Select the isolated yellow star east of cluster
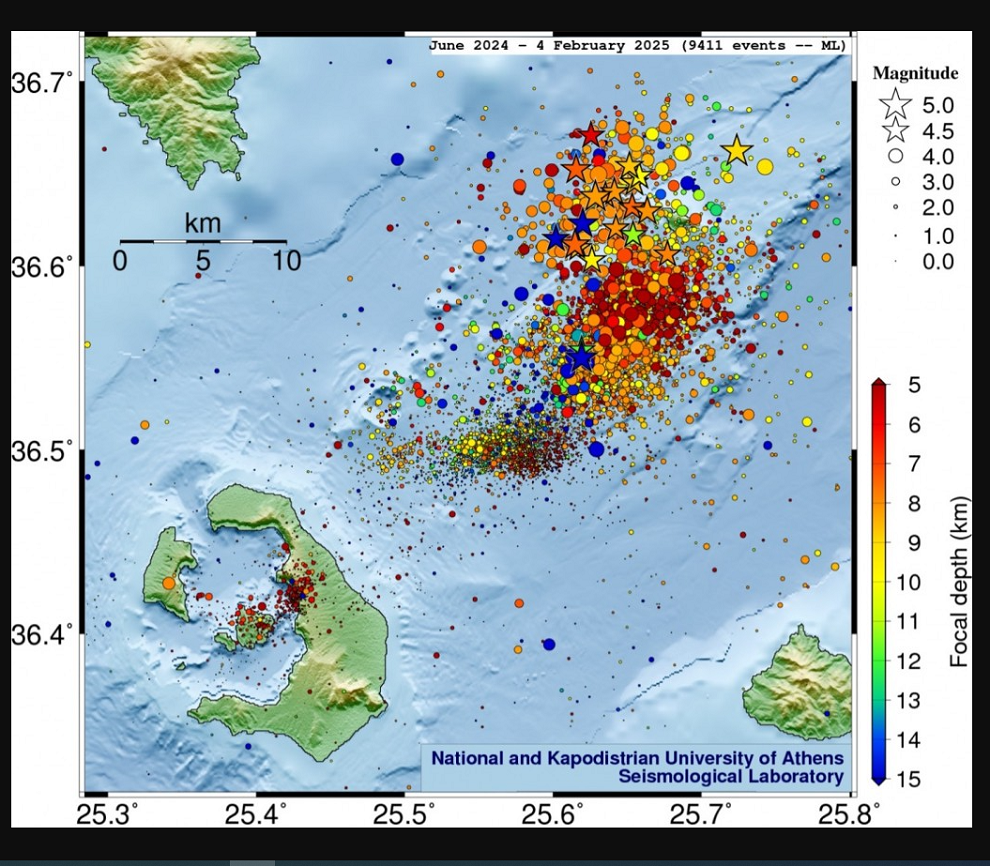This screenshot has width=990, height=866. click(x=737, y=151)
